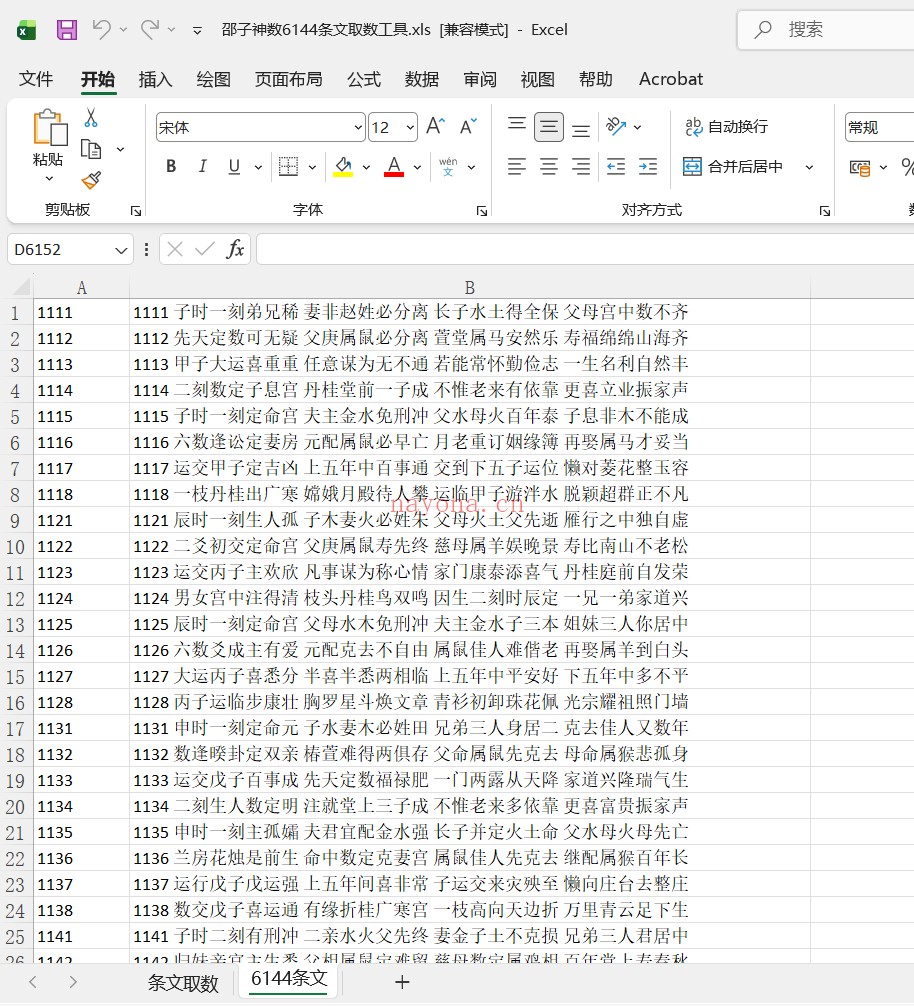Select column B header

470,287
